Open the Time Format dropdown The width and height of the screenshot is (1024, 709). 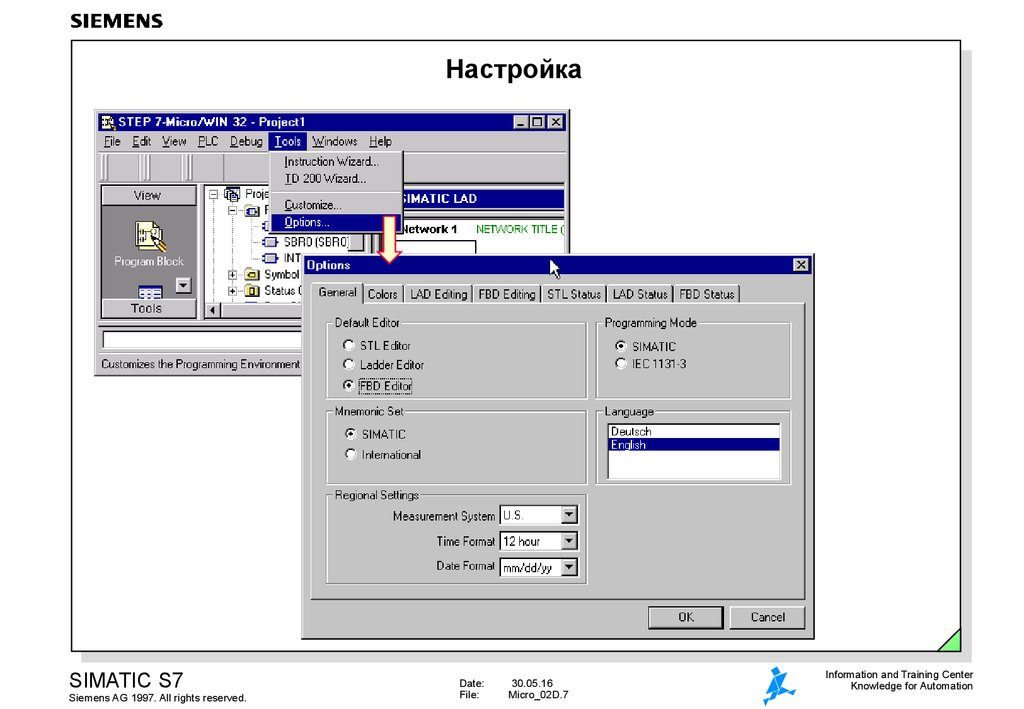[x=569, y=541]
